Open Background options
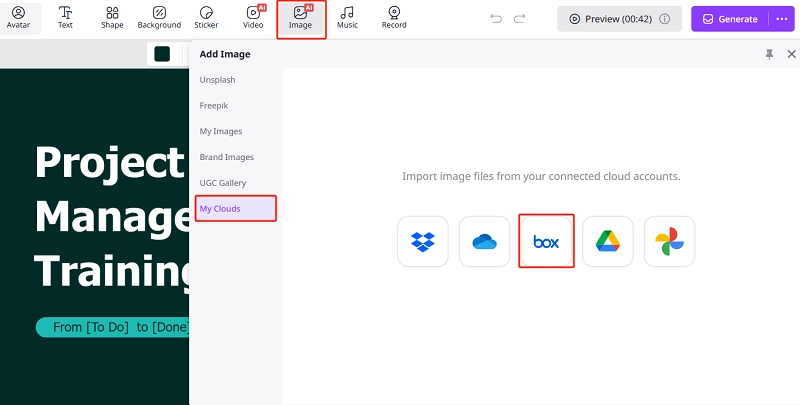 click(159, 18)
